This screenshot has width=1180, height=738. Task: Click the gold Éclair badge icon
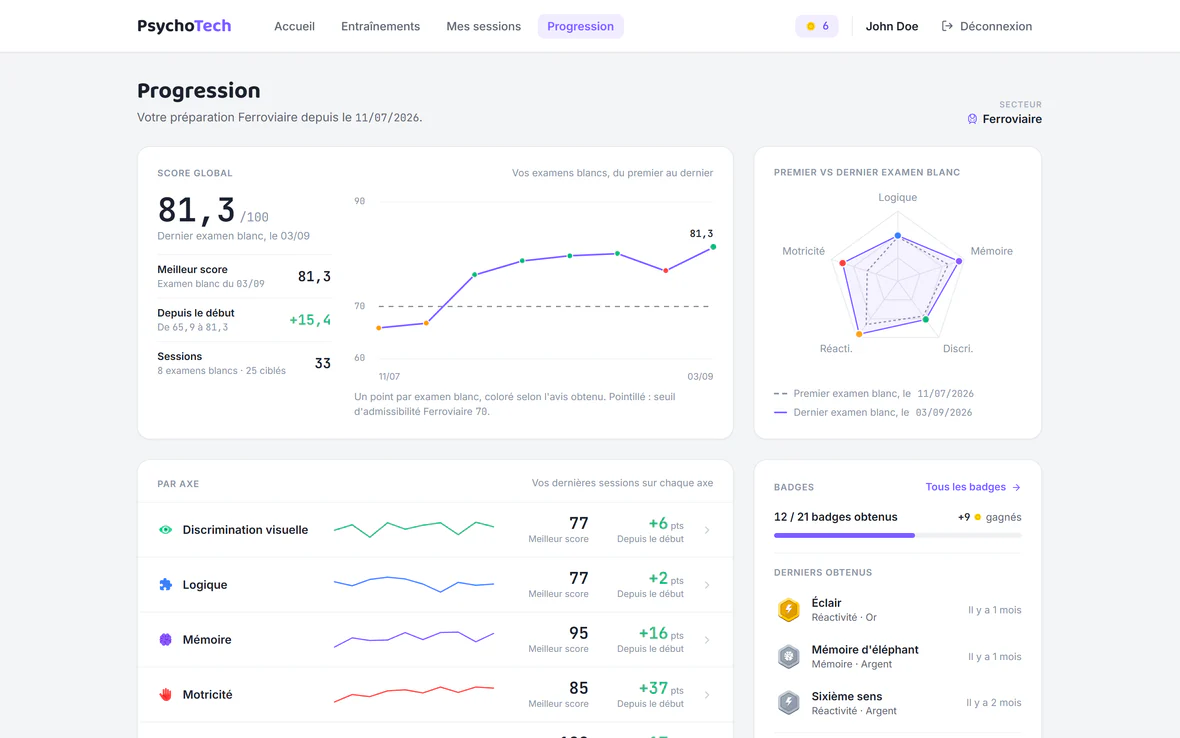[x=789, y=609]
